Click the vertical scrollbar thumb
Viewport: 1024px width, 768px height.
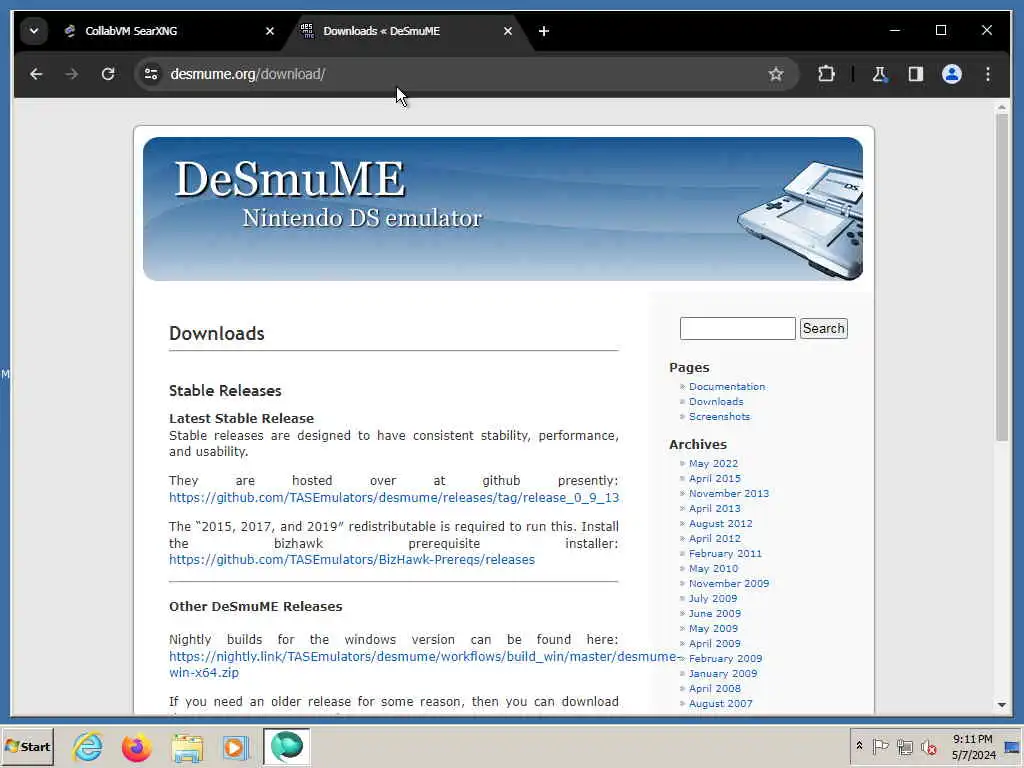[1002, 278]
